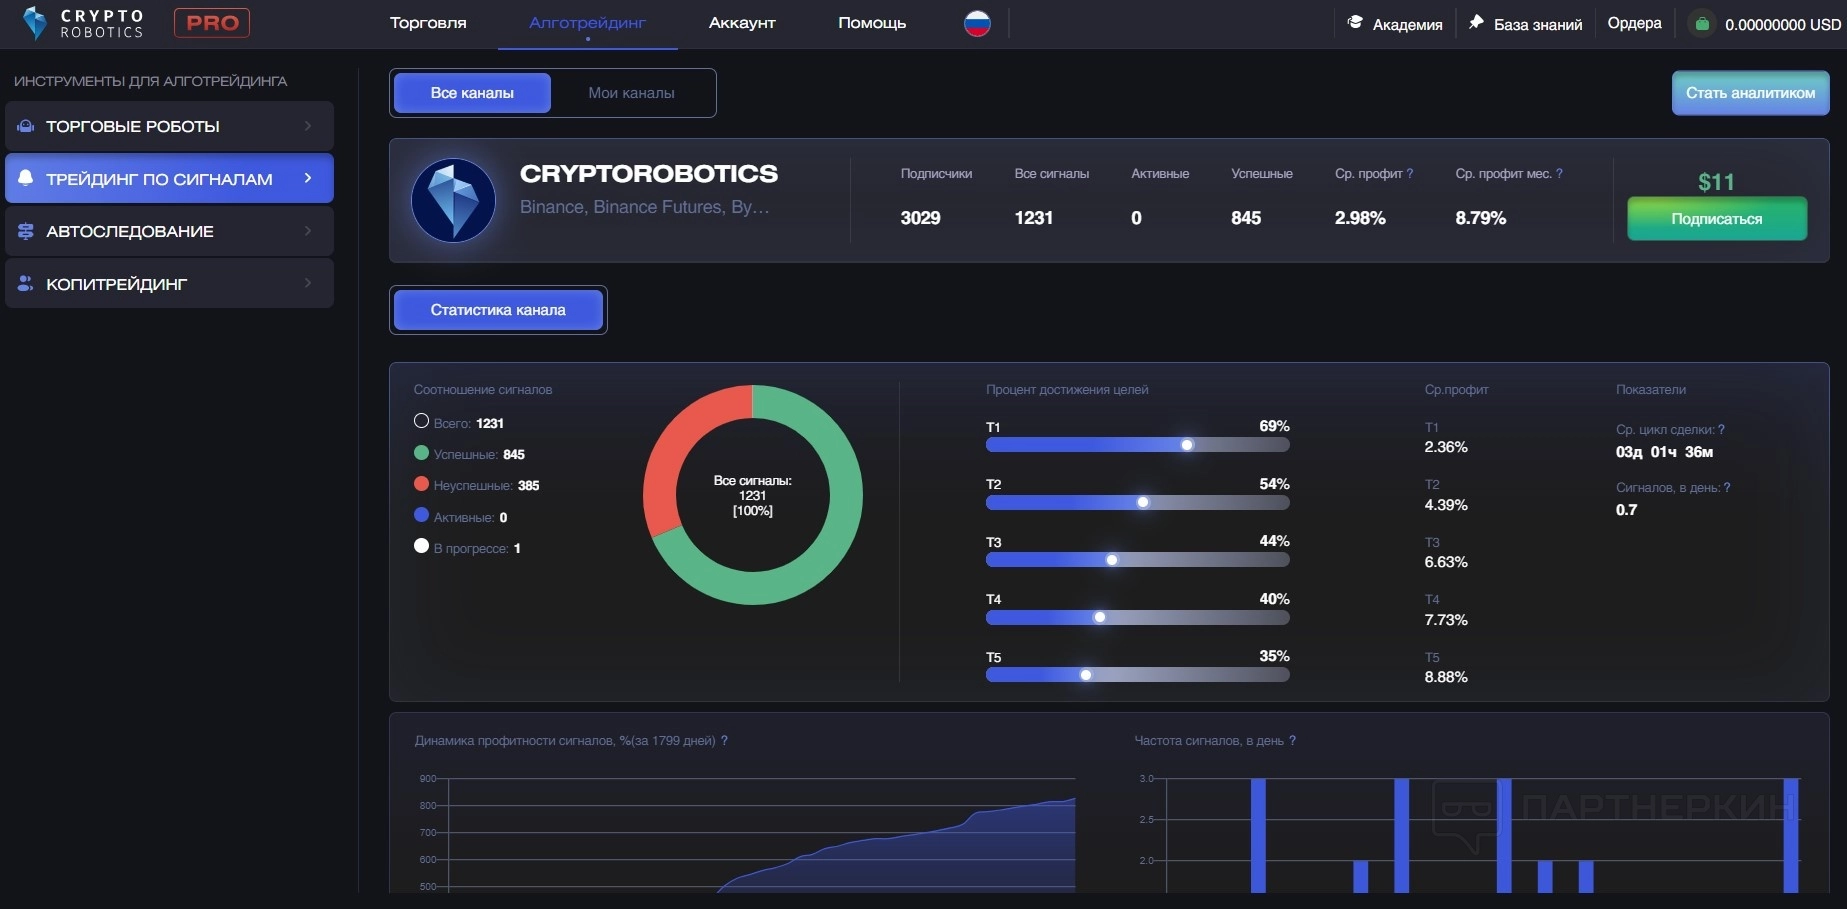Image resolution: width=1847 pixels, height=909 pixels.
Task: Open the Алготрейдинг menu
Action: click(587, 23)
